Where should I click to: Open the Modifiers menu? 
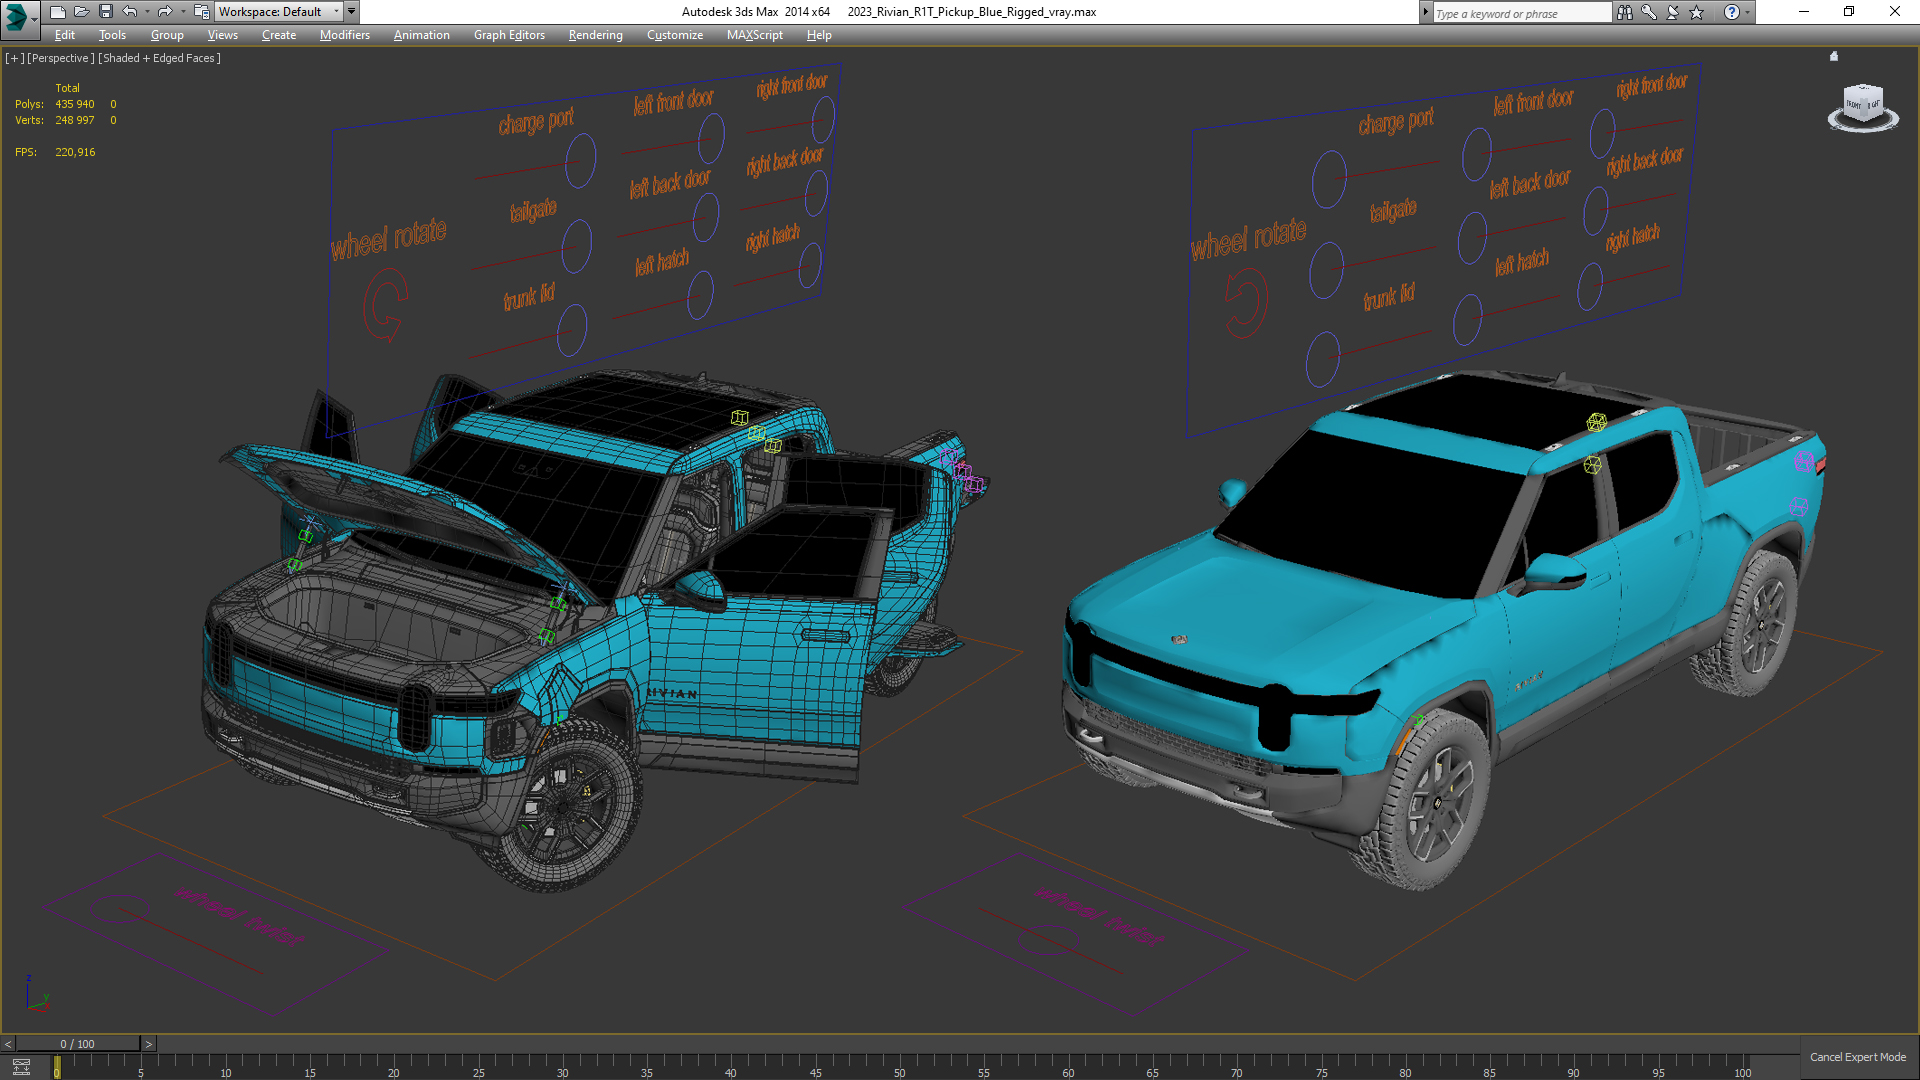tap(345, 35)
